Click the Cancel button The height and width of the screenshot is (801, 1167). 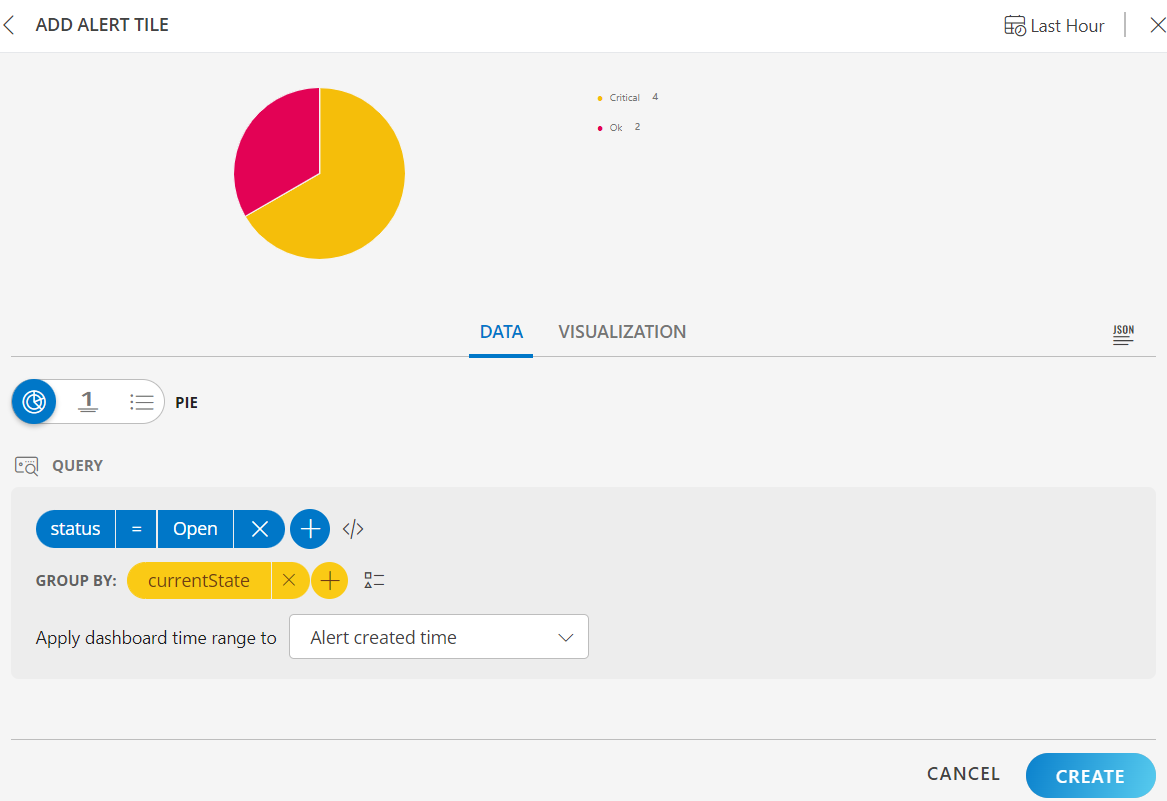point(963,774)
